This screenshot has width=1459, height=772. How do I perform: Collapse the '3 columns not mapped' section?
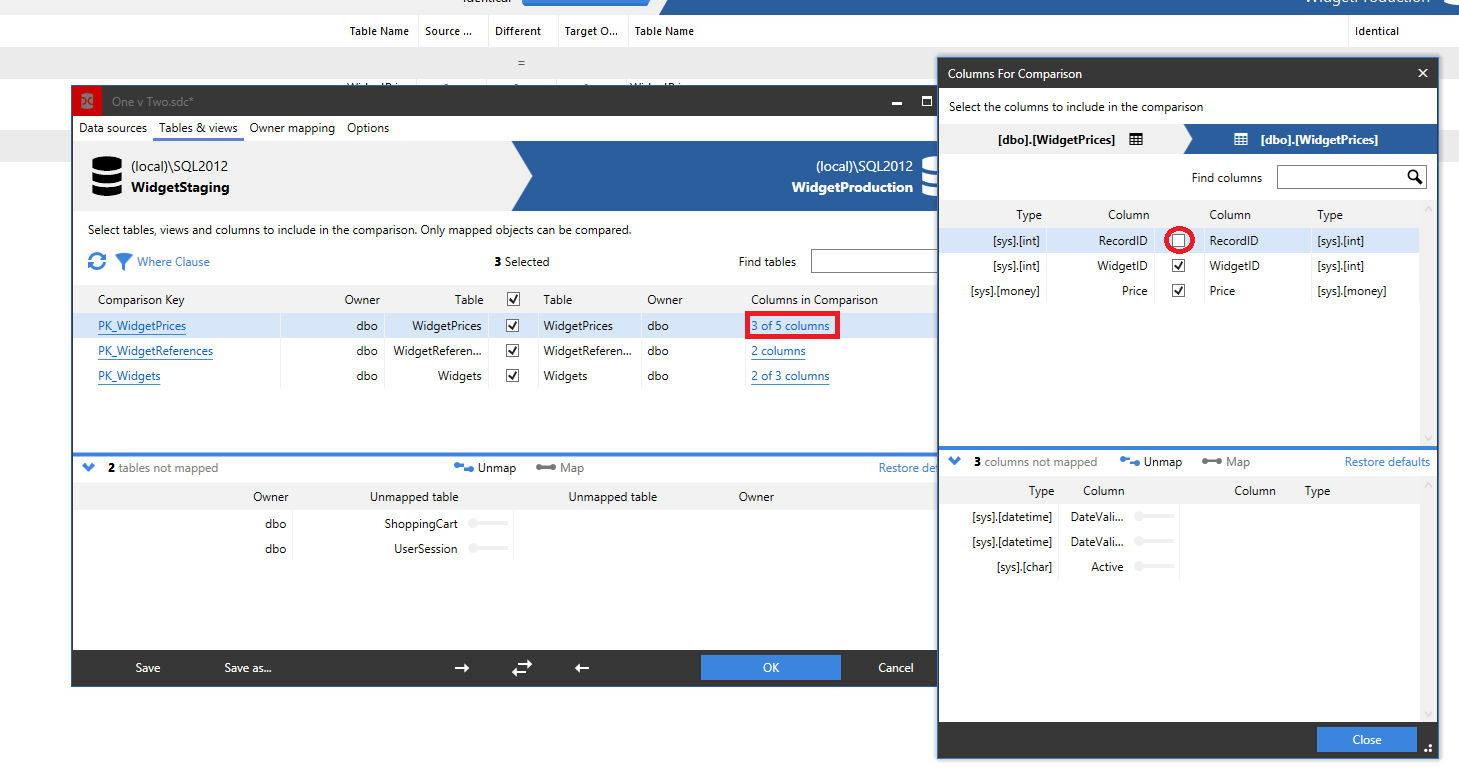point(954,461)
